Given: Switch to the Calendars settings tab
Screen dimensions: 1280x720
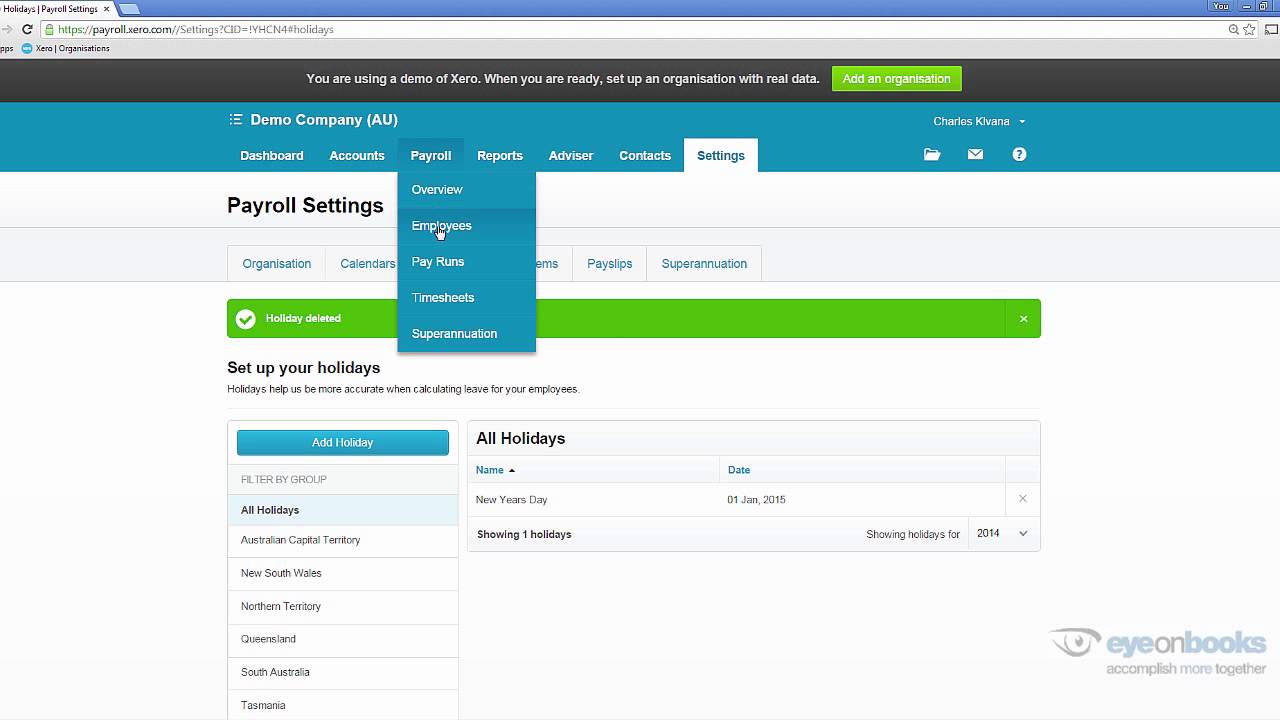Looking at the screenshot, I should (368, 264).
